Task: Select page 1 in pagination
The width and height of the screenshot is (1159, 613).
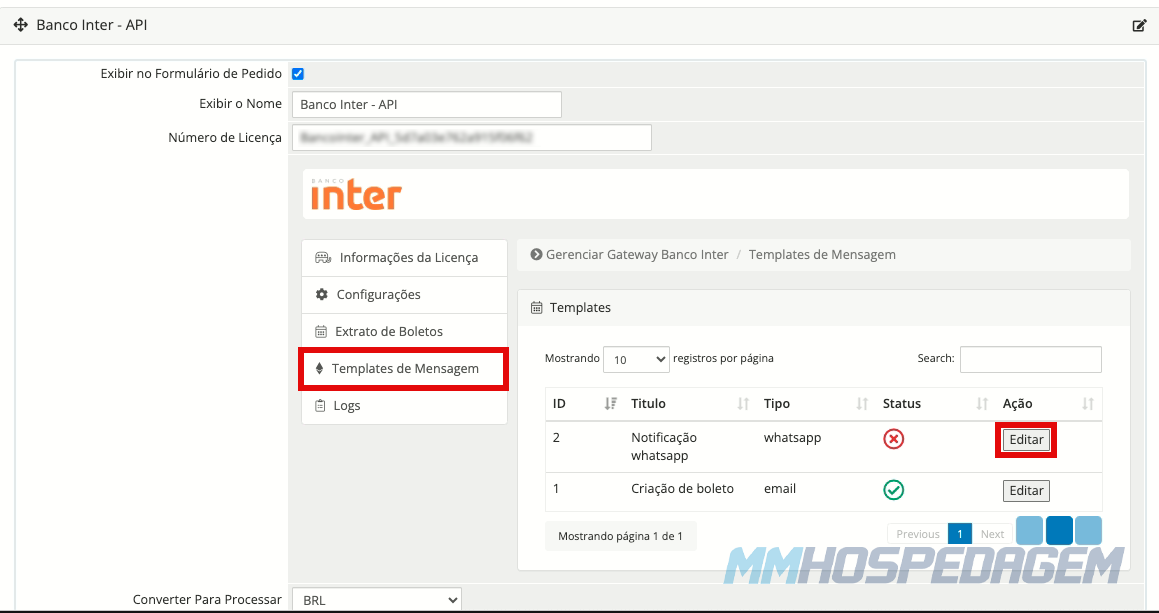Action: [x=959, y=534]
